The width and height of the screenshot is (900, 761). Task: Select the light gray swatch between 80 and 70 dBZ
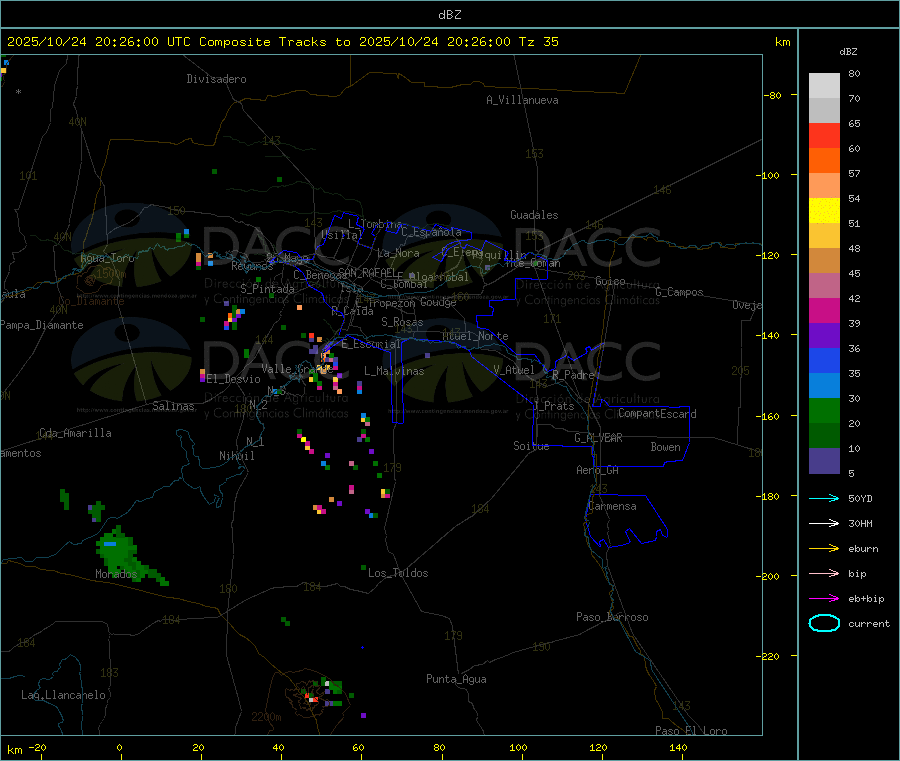824,86
